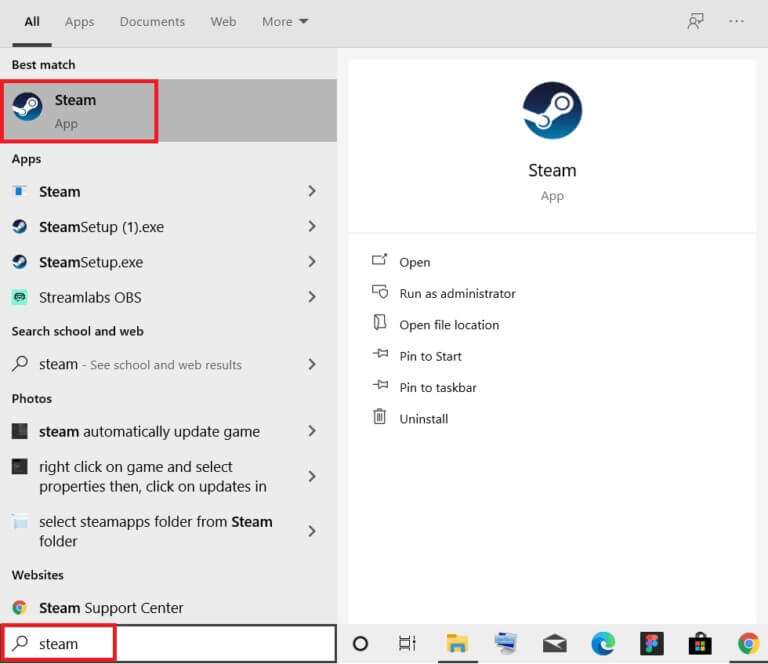Choose Open file location
Image resolution: width=768 pixels, height=664 pixels.
[449, 325]
